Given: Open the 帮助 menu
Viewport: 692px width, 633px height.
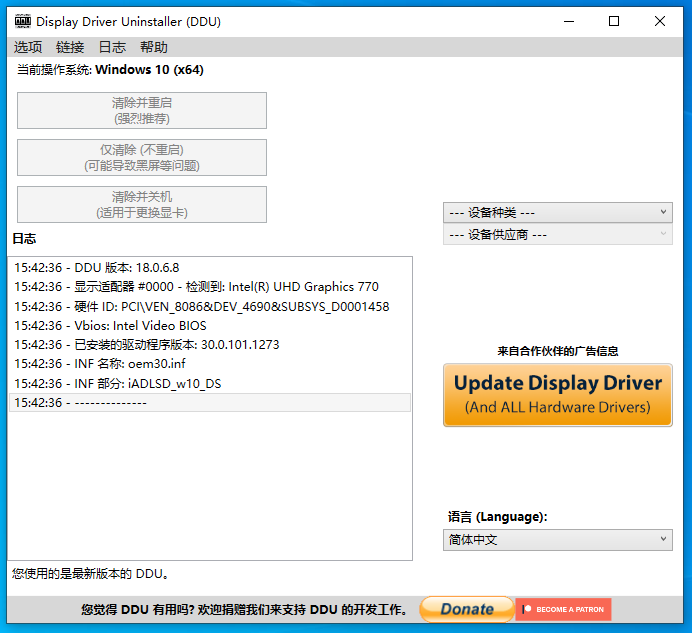Looking at the screenshot, I should coord(154,47).
